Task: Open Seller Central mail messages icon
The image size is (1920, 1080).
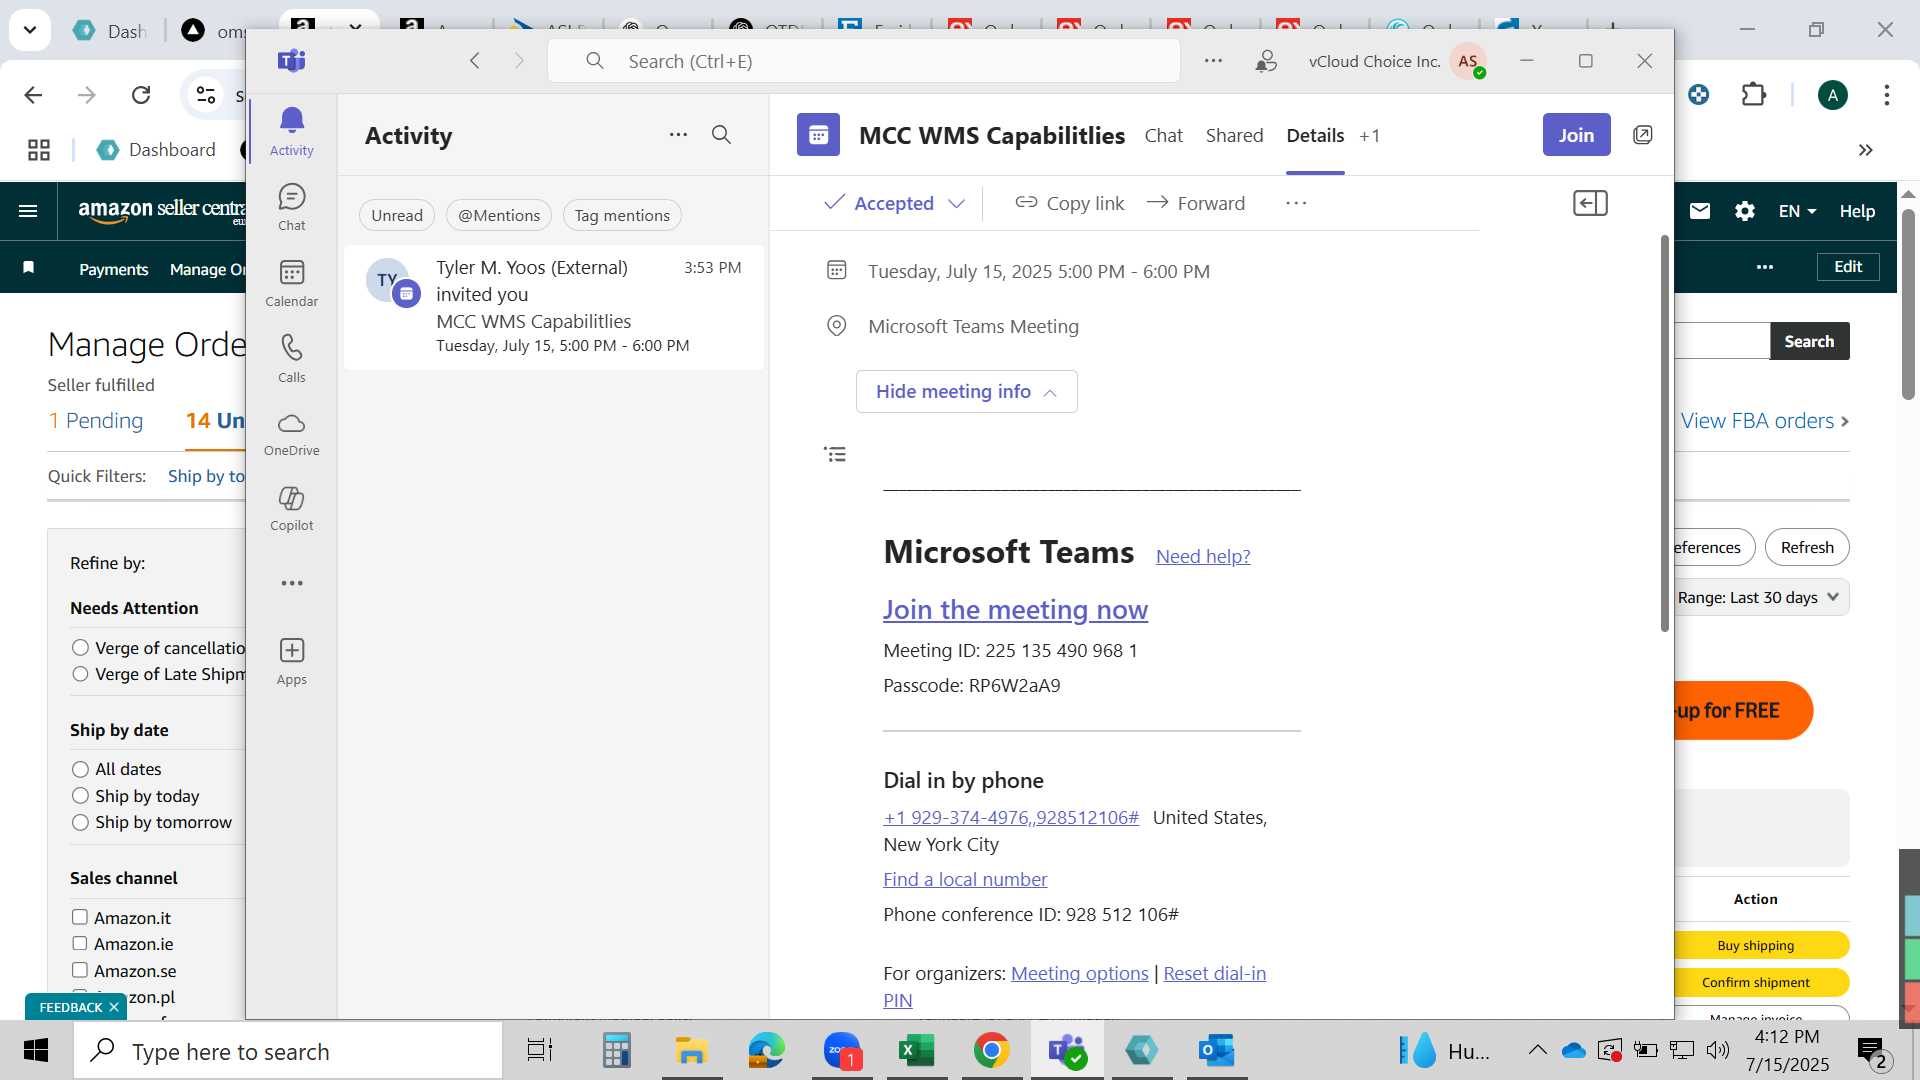Action: [x=1700, y=211]
